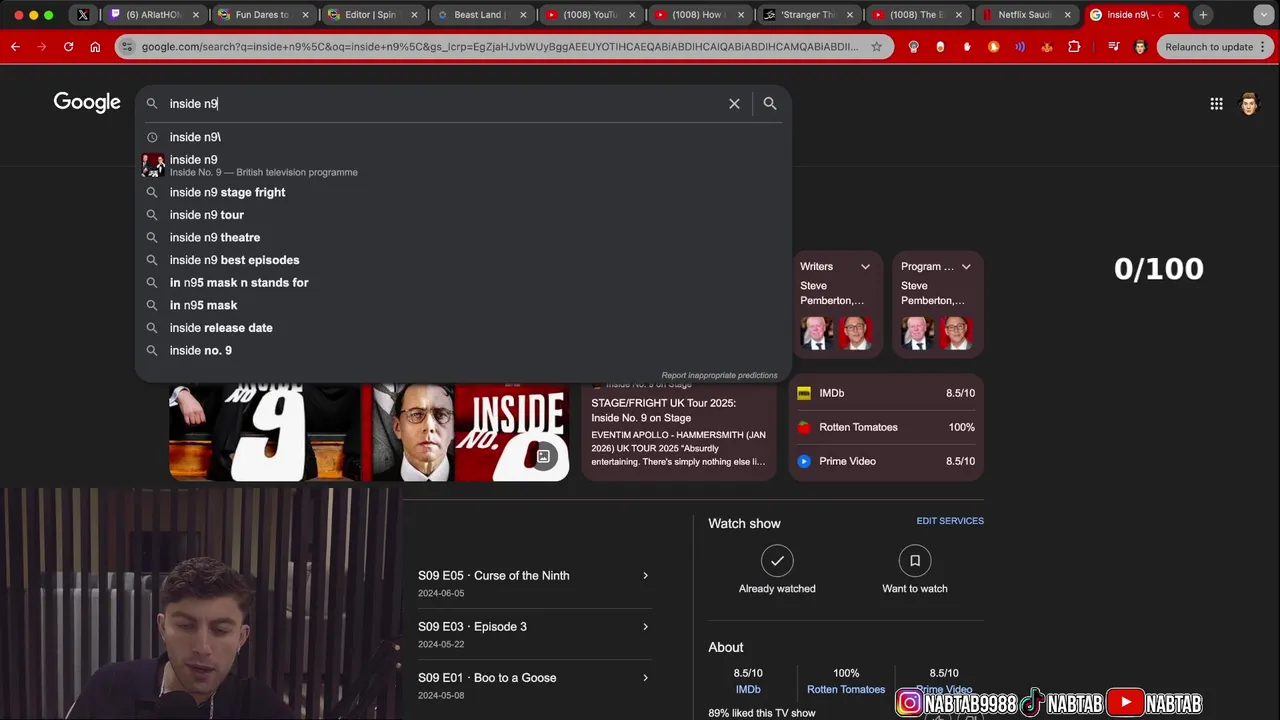Switch to the Fun Dares tab
The width and height of the screenshot is (1280, 720).
point(262,15)
